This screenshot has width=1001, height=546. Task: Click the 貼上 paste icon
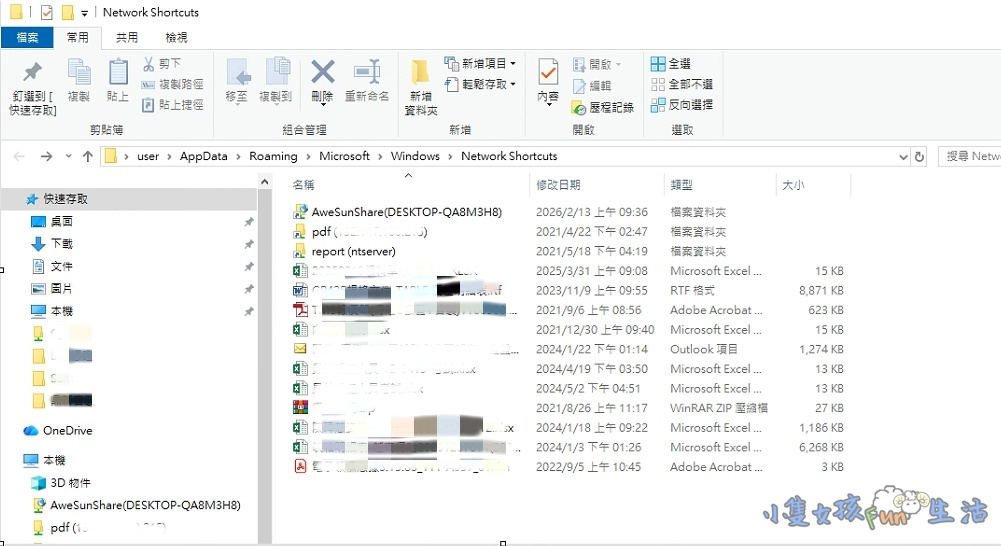click(118, 74)
